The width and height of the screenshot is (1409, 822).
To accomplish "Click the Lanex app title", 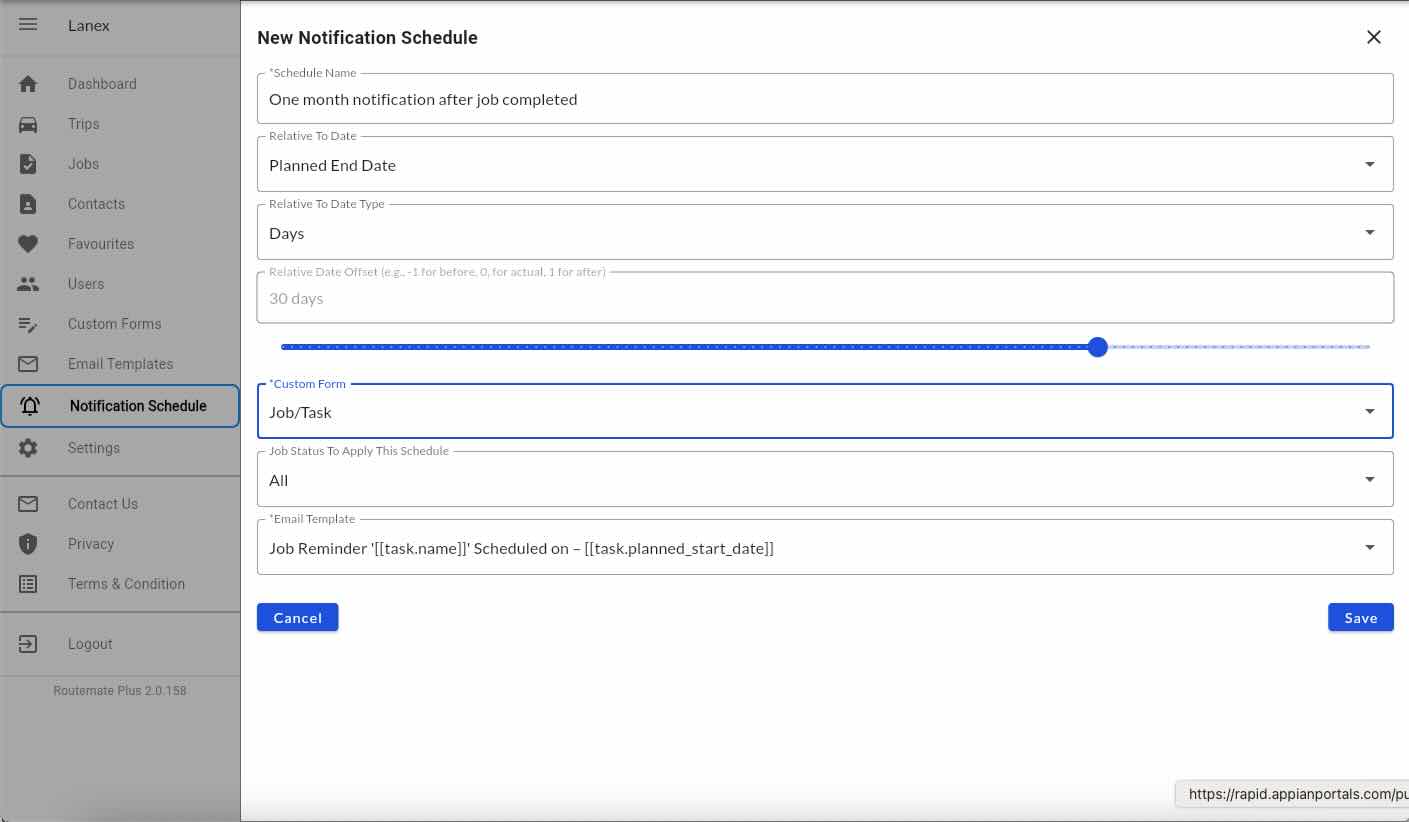I will coord(89,25).
